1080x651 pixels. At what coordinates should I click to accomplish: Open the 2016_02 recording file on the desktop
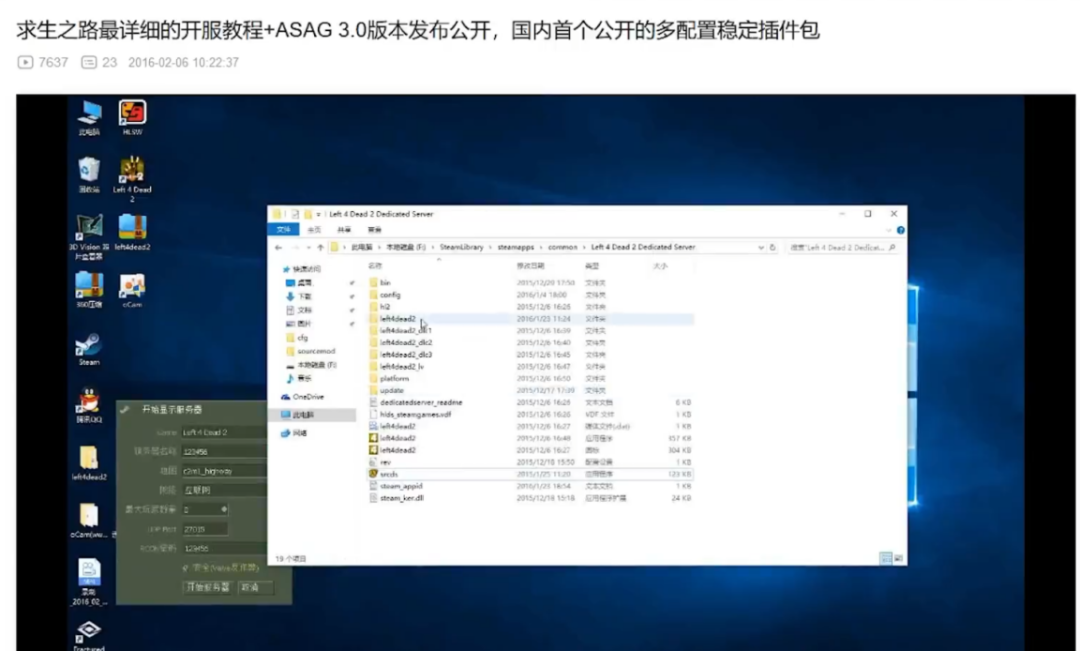click(x=89, y=582)
